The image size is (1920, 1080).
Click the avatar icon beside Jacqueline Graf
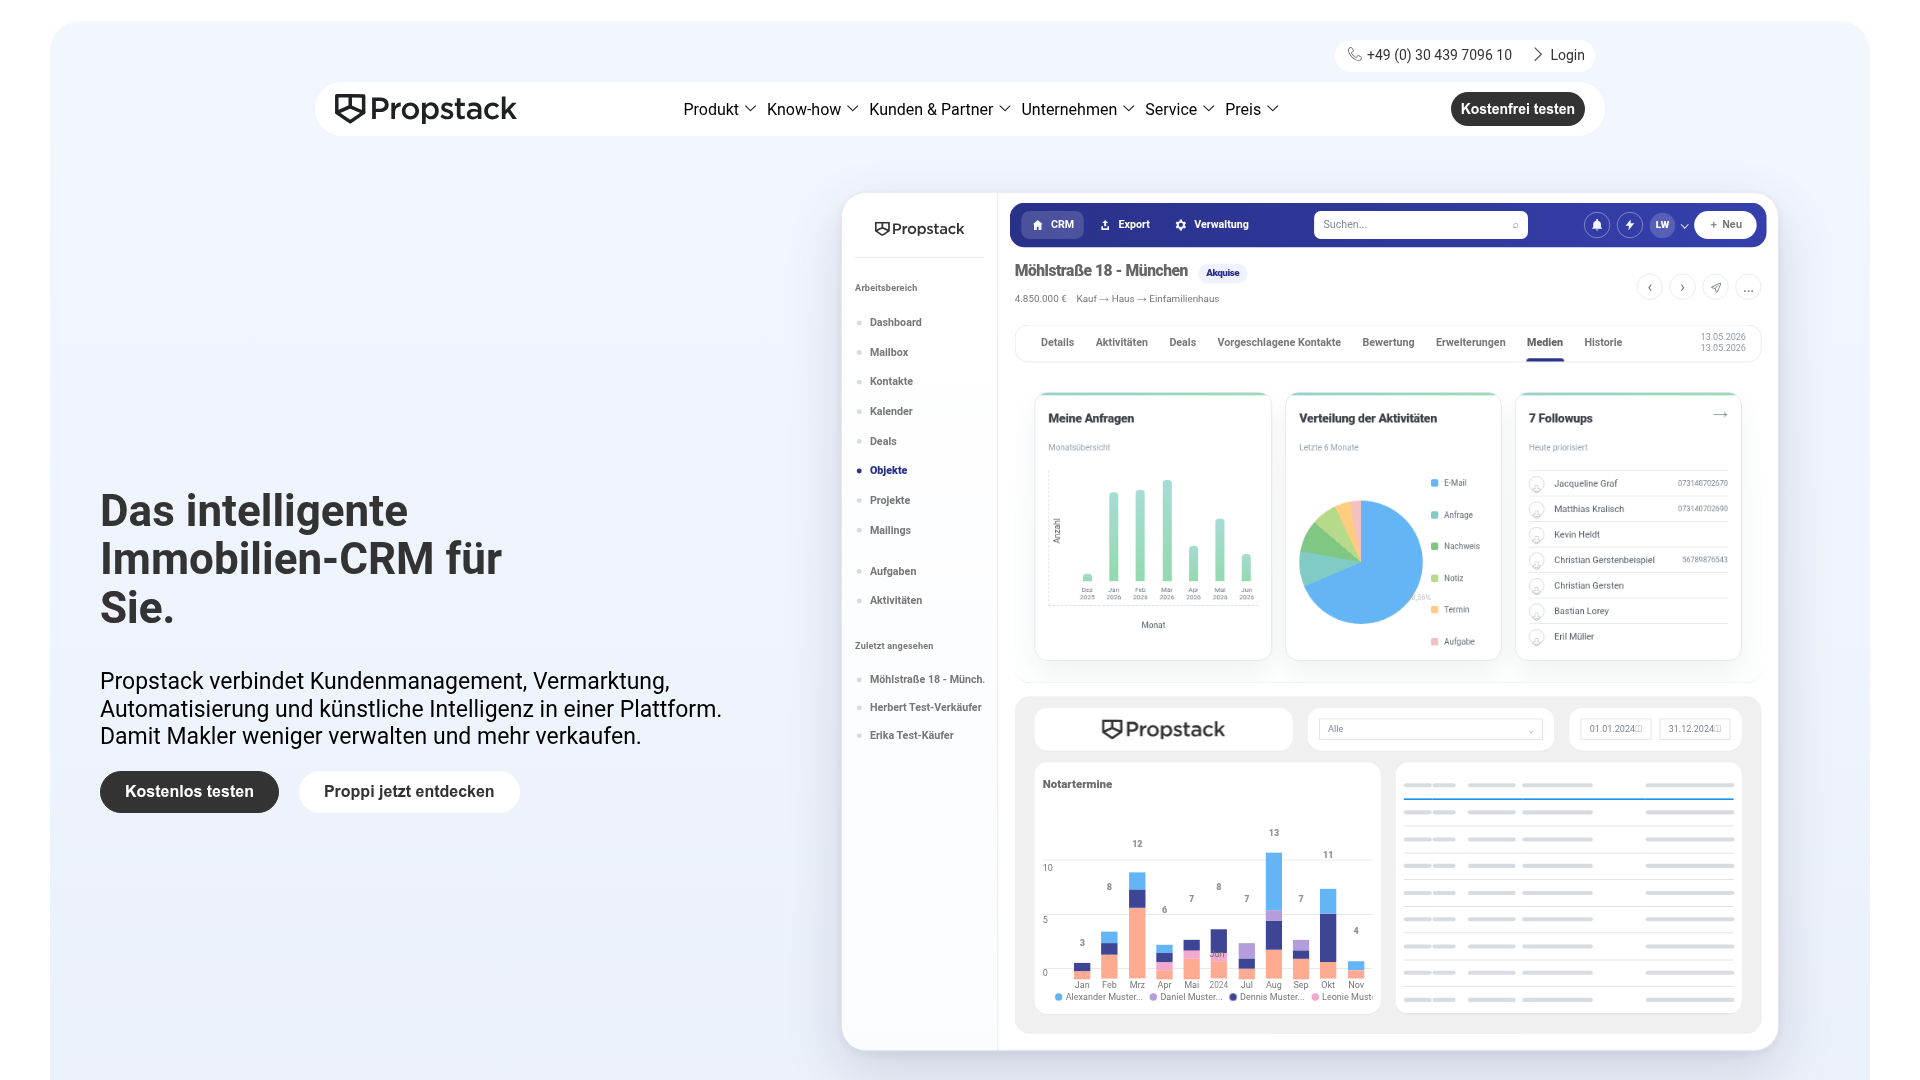point(1537,485)
